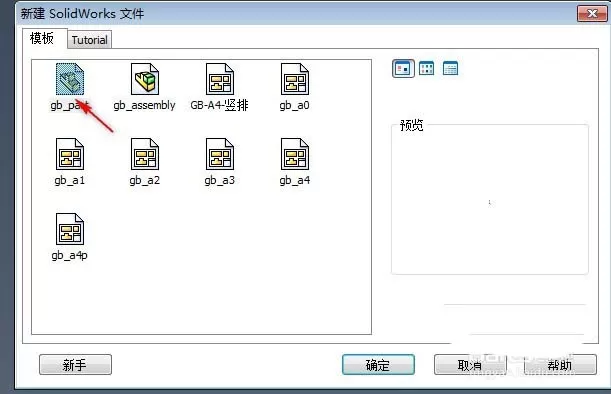This screenshot has width=611, height=394.
Task: Close the 新建 SolidWorks 文件 dialog
Action: 592,14
